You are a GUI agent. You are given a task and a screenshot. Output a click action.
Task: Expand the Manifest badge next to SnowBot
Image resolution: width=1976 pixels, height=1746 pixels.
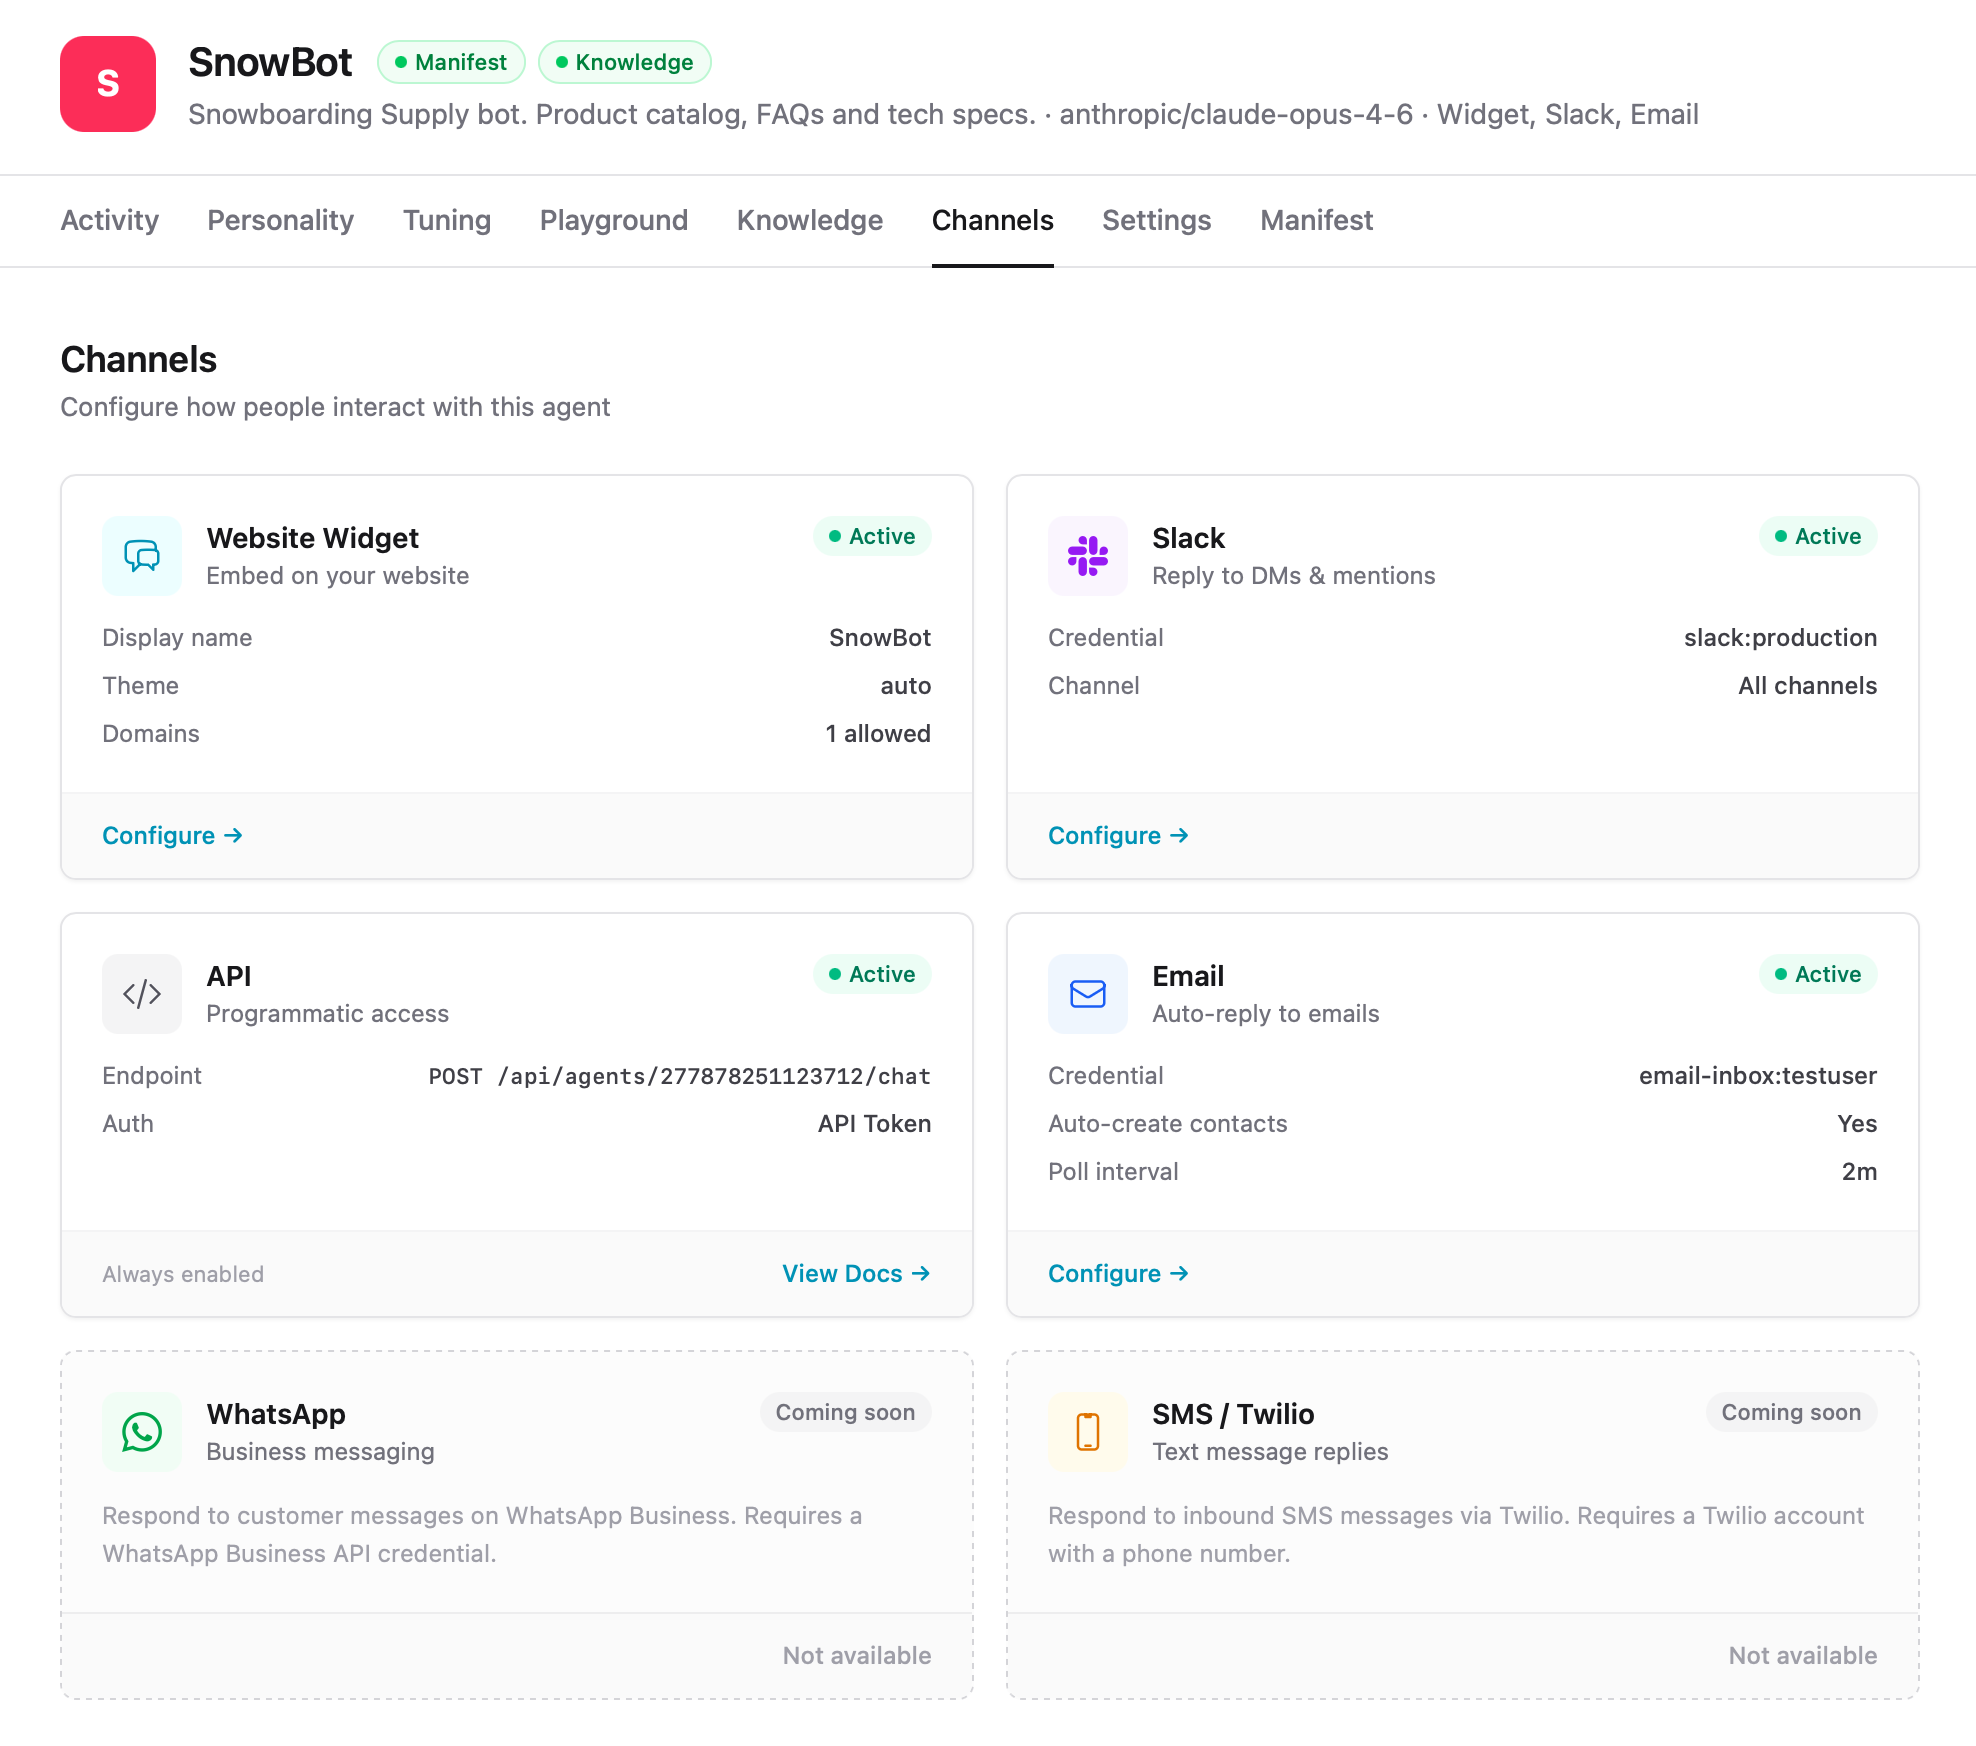click(451, 62)
